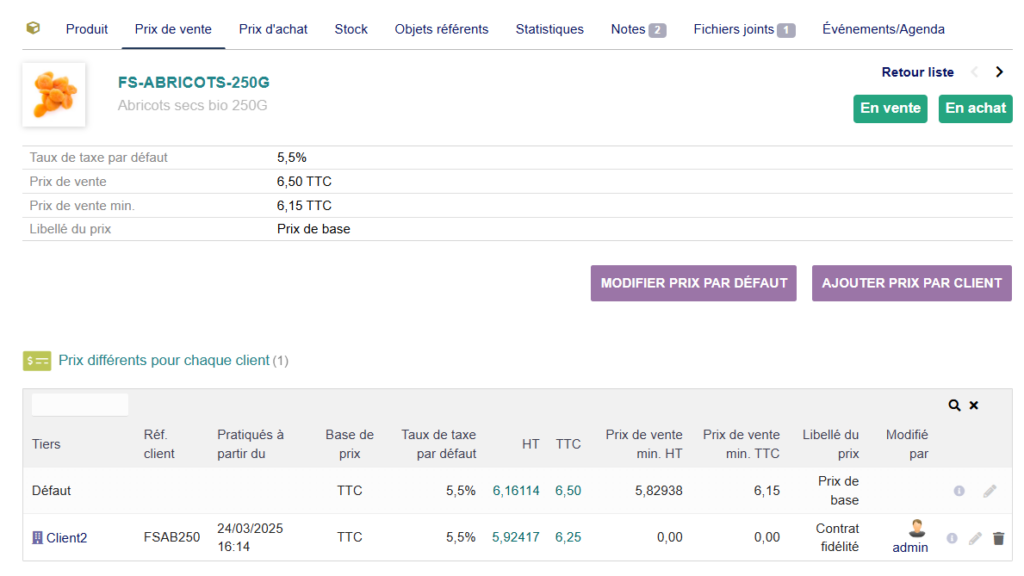Image resolution: width=1024 pixels, height=576 pixels.
Task: Open the Fichiers joints tab
Action: pyautogui.click(x=743, y=29)
